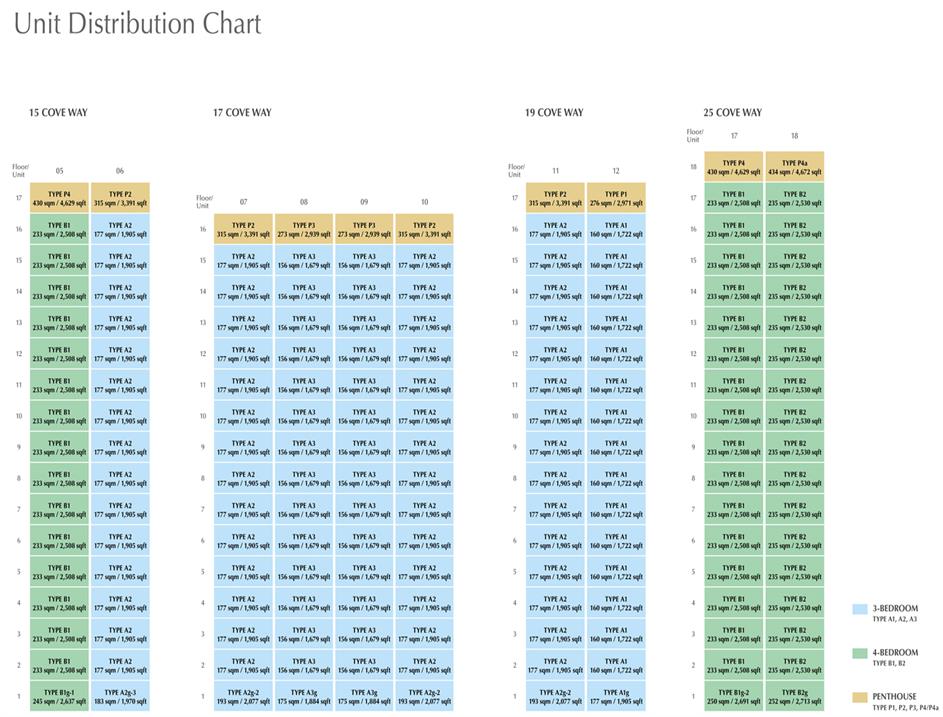Click the 19 COVE WAY heading
This screenshot has width=943, height=717.
[554, 113]
